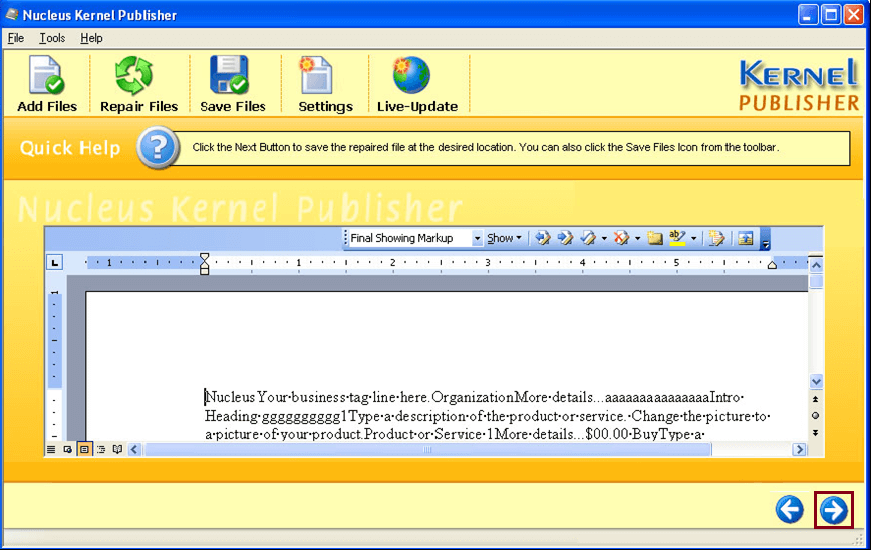Expand the Highlight color dropdown arrow
This screenshot has height=550, width=871.
[x=693, y=238]
